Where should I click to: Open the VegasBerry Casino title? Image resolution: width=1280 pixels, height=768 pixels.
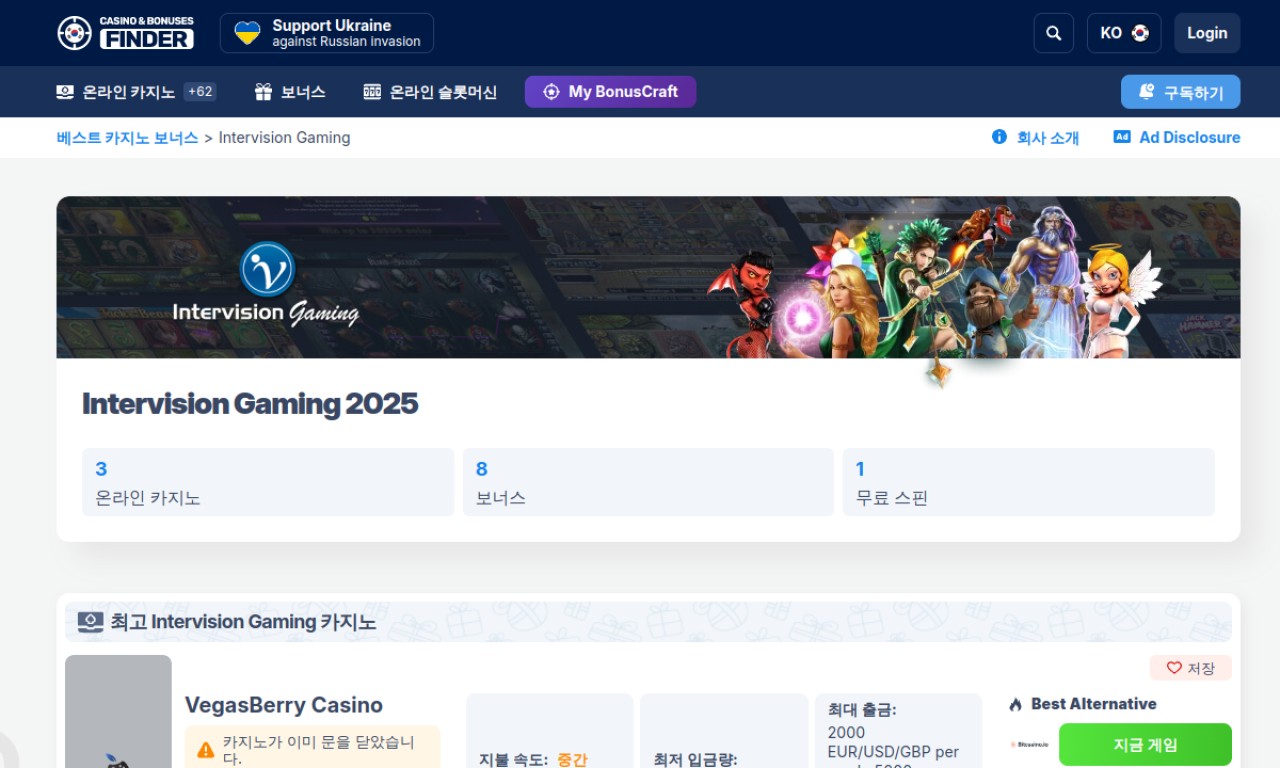click(284, 705)
